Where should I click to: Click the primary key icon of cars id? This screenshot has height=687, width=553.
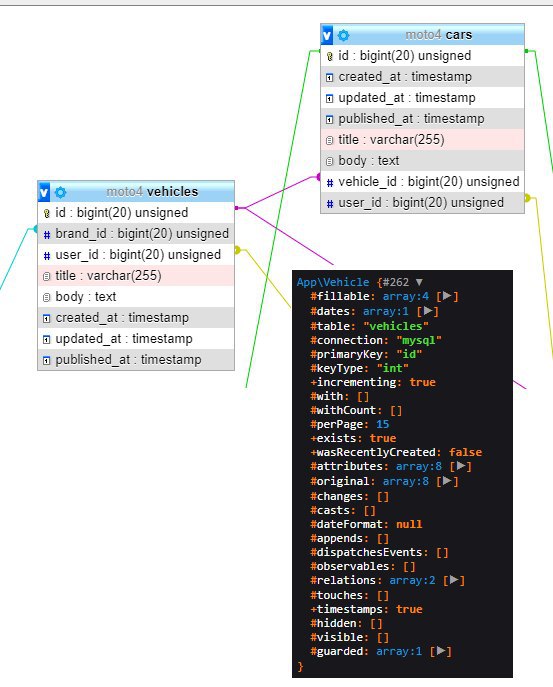point(330,57)
